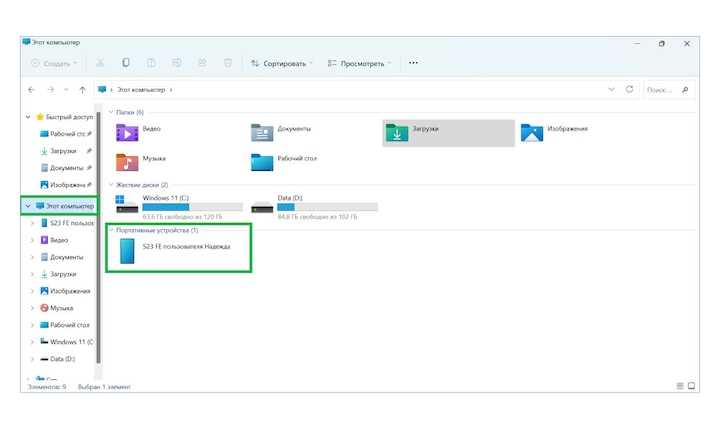
Task: Select the S23 FE portable device
Action: coord(174,251)
